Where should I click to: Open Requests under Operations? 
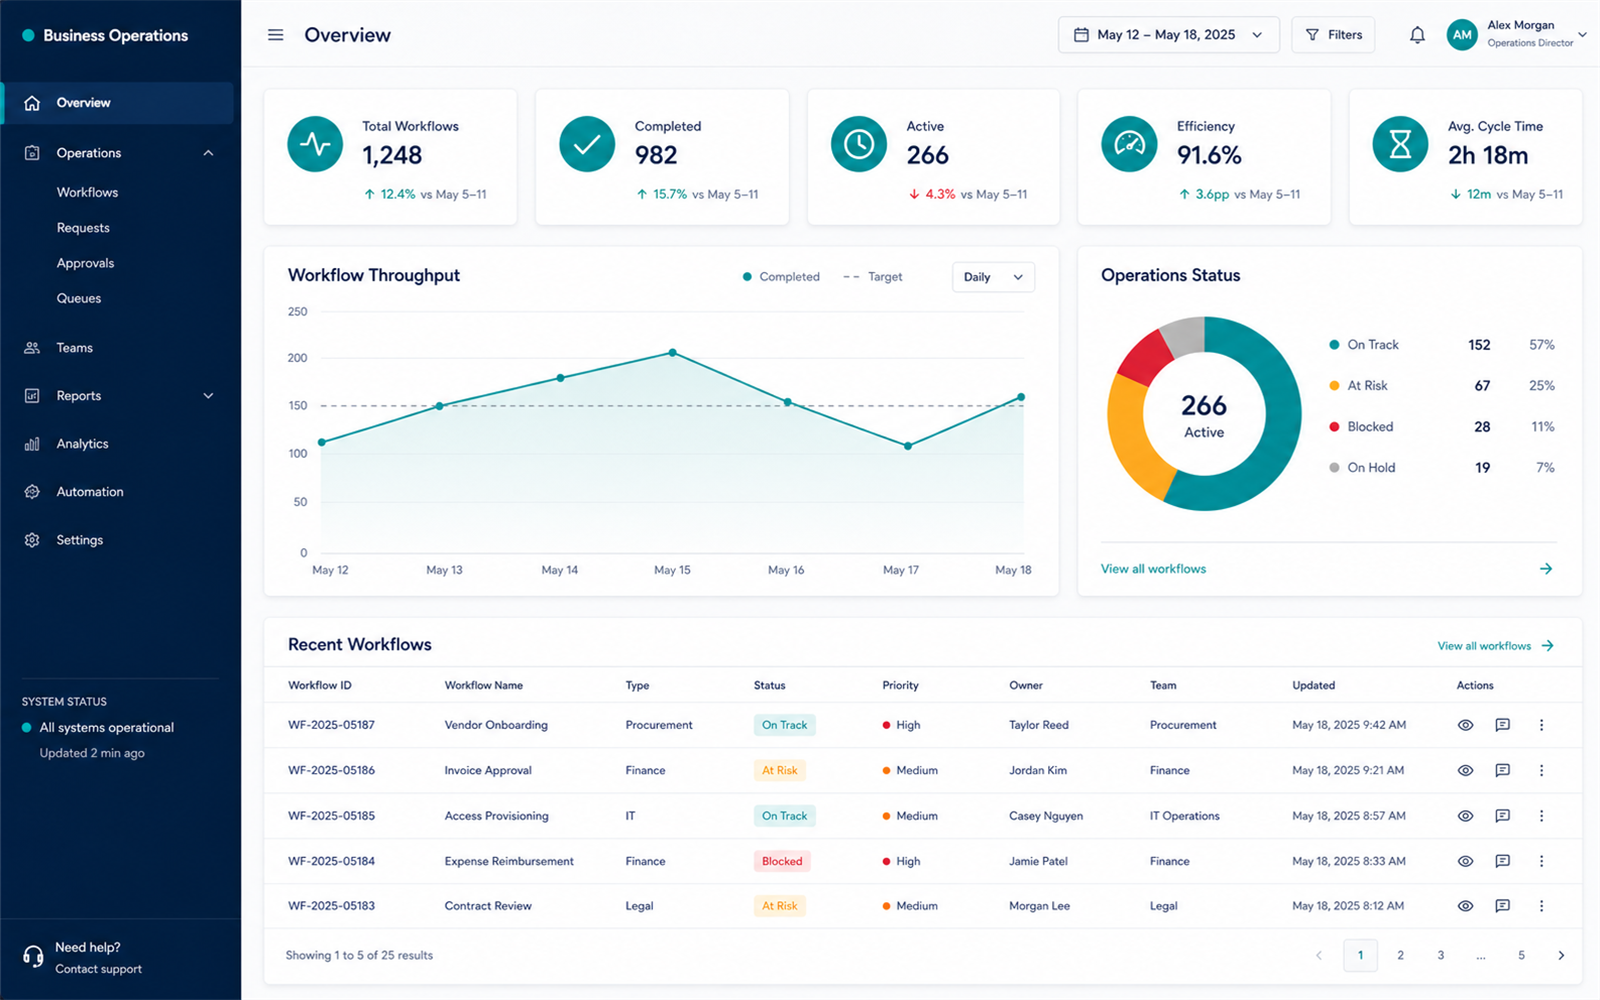[x=83, y=228]
